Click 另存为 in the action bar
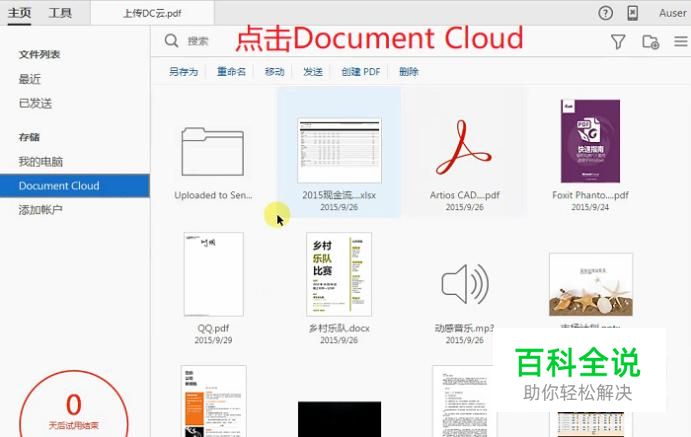The width and height of the screenshot is (691, 437). pyautogui.click(x=183, y=71)
